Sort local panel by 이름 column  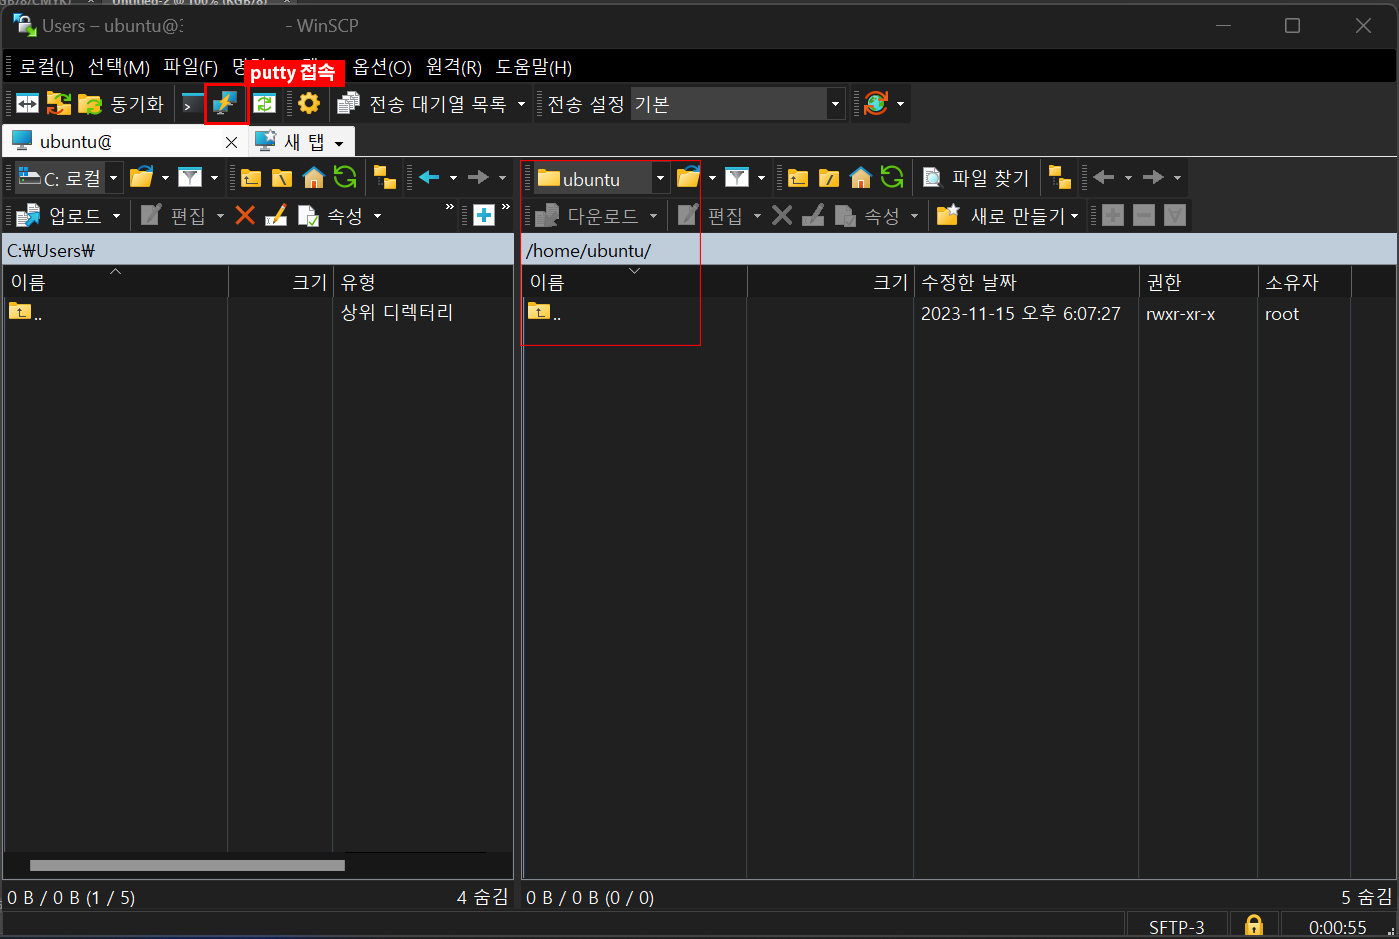coord(115,282)
